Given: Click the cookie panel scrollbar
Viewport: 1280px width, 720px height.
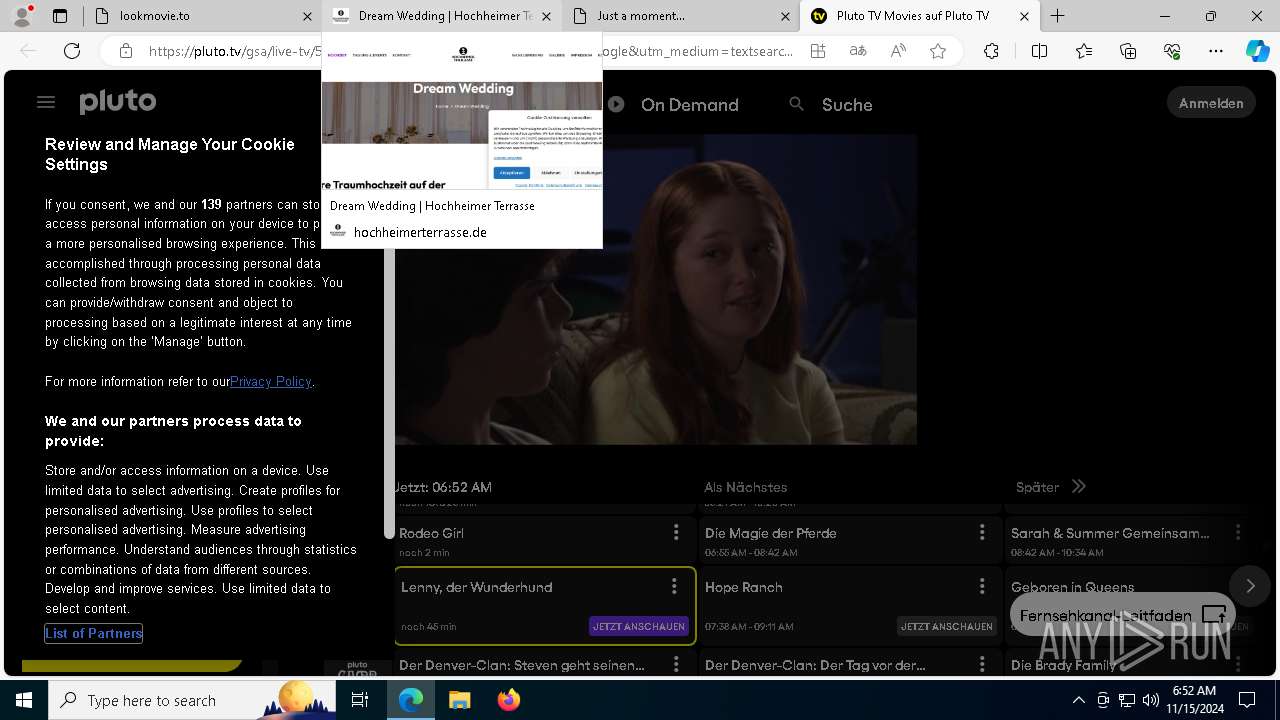Looking at the screenshot, I should [390, 394].
